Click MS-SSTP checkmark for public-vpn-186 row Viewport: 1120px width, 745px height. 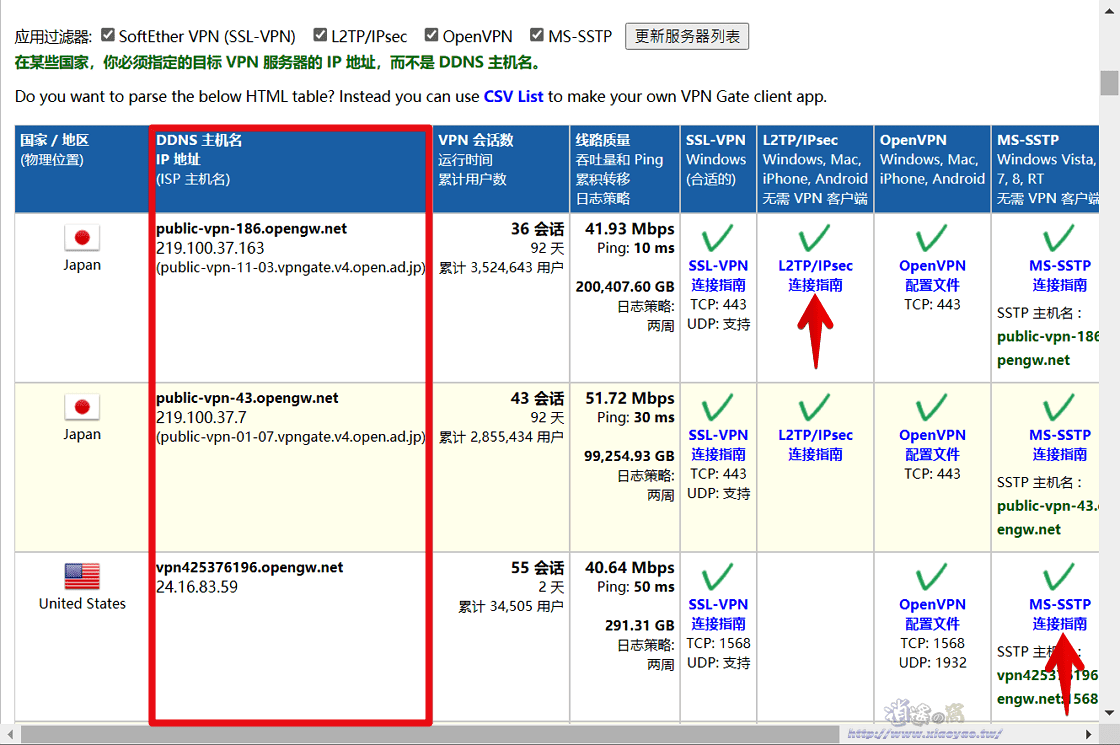click(1059, 239)
